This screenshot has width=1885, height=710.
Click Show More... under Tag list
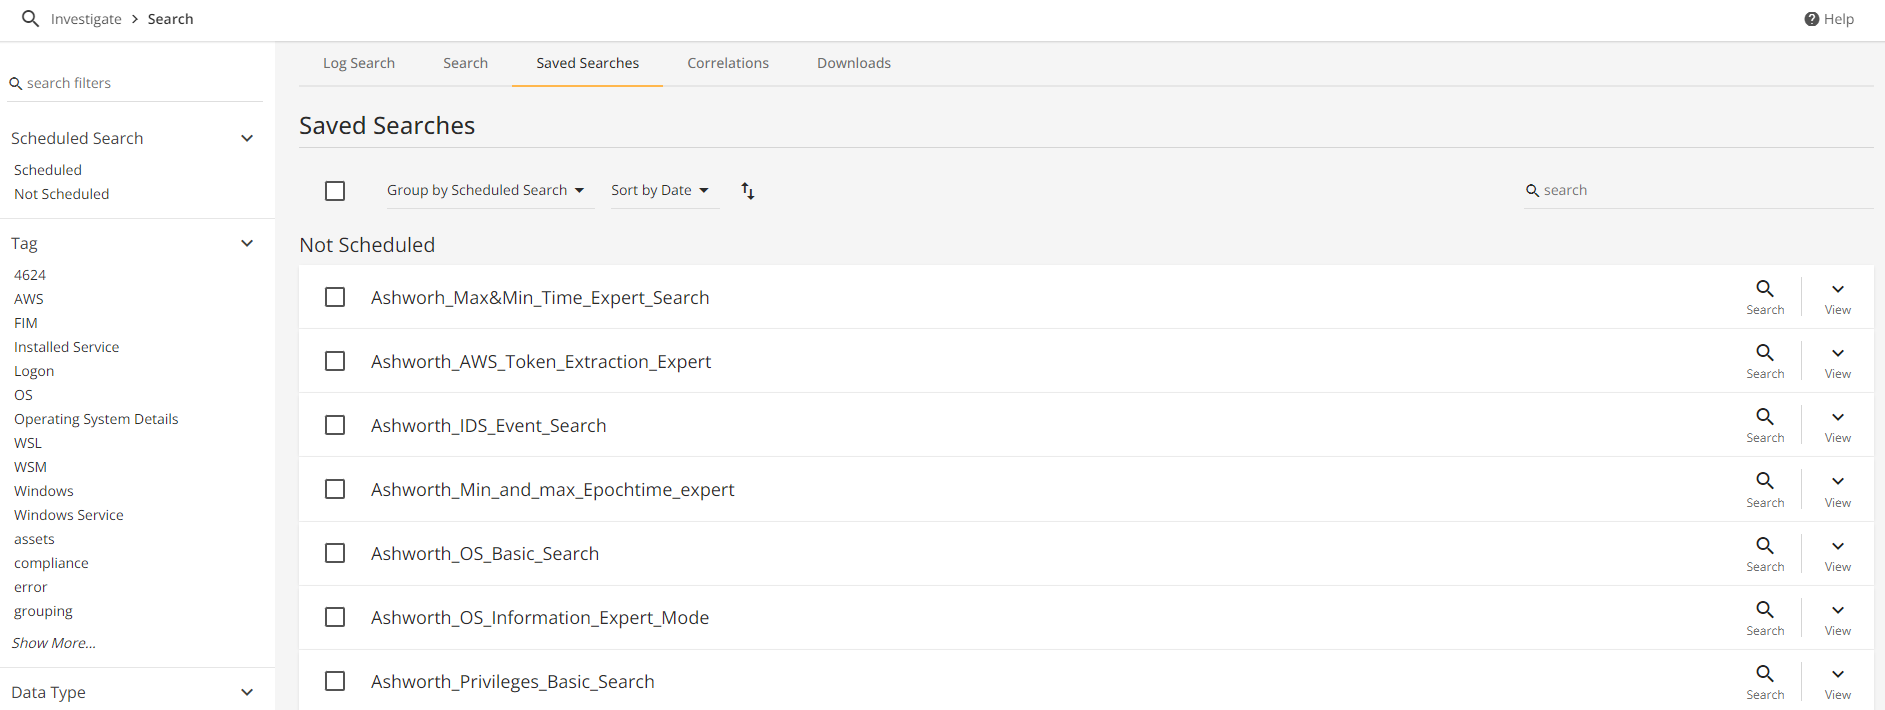pos(54,643)
